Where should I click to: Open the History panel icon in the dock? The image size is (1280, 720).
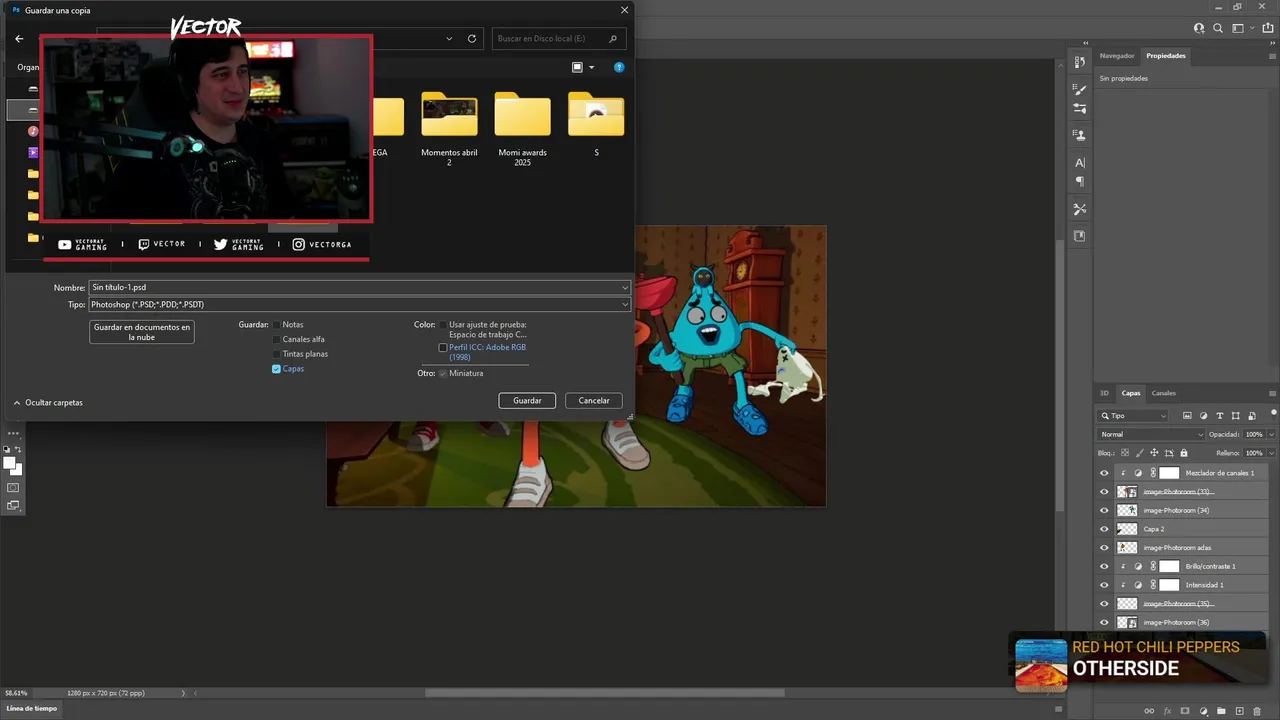(x=1080, y=63)
